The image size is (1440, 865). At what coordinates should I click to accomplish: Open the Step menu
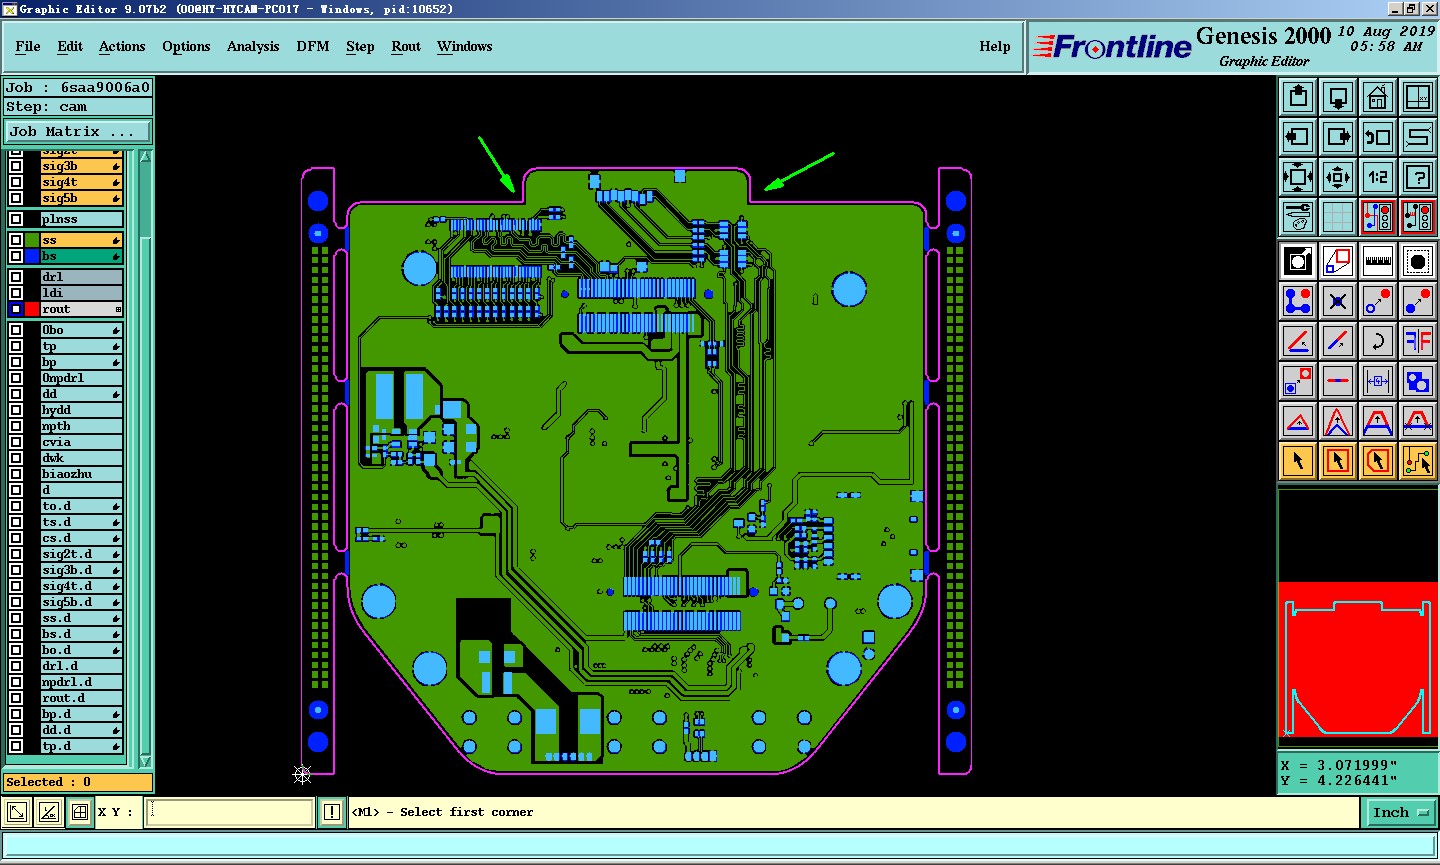(360, 46)
